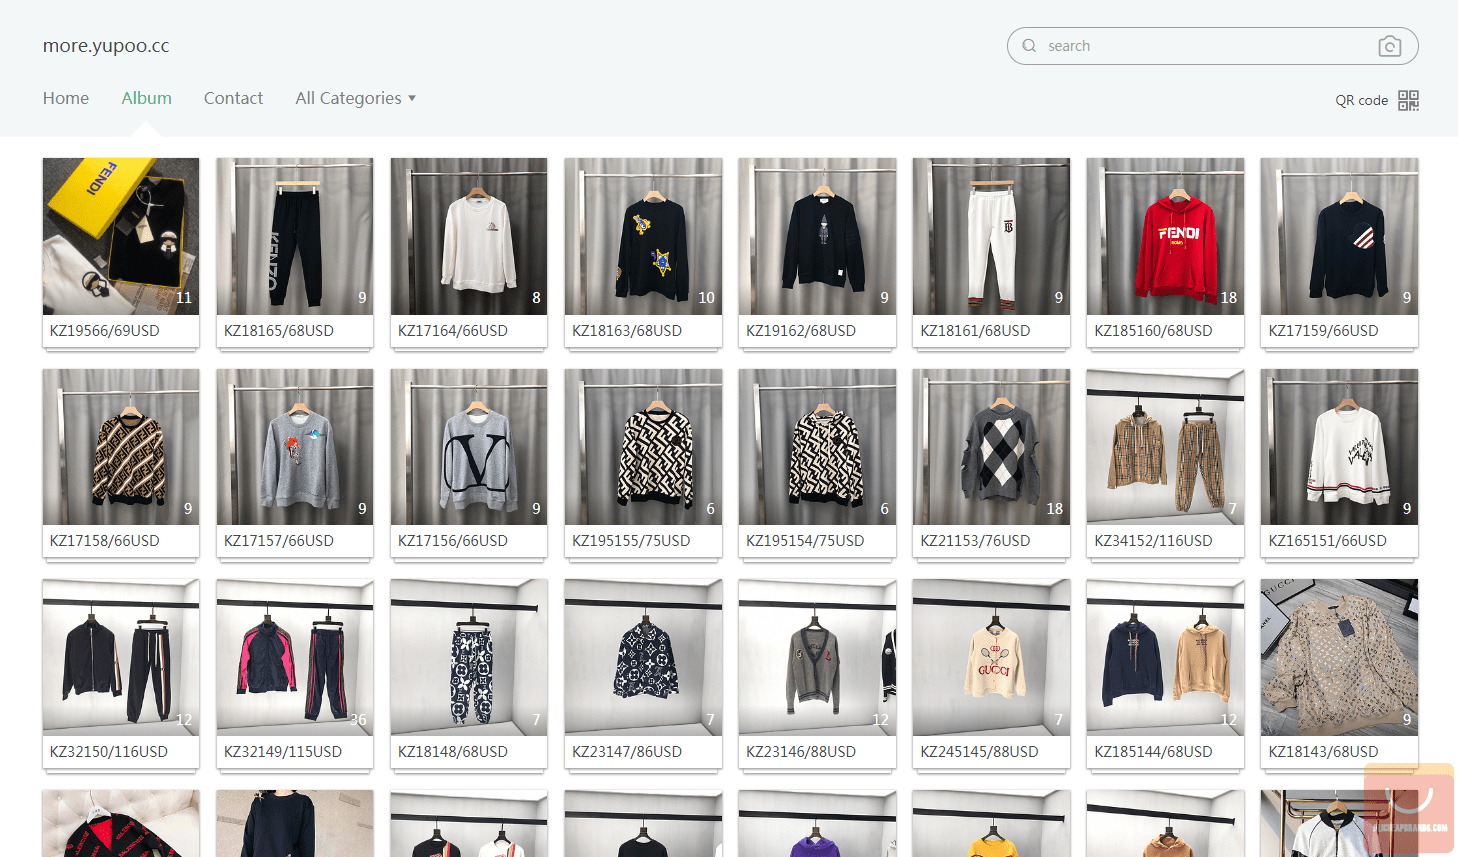
Task: Click the KZ23147/86USD album title
Action: pyautogui.click(x=627, y=752)
